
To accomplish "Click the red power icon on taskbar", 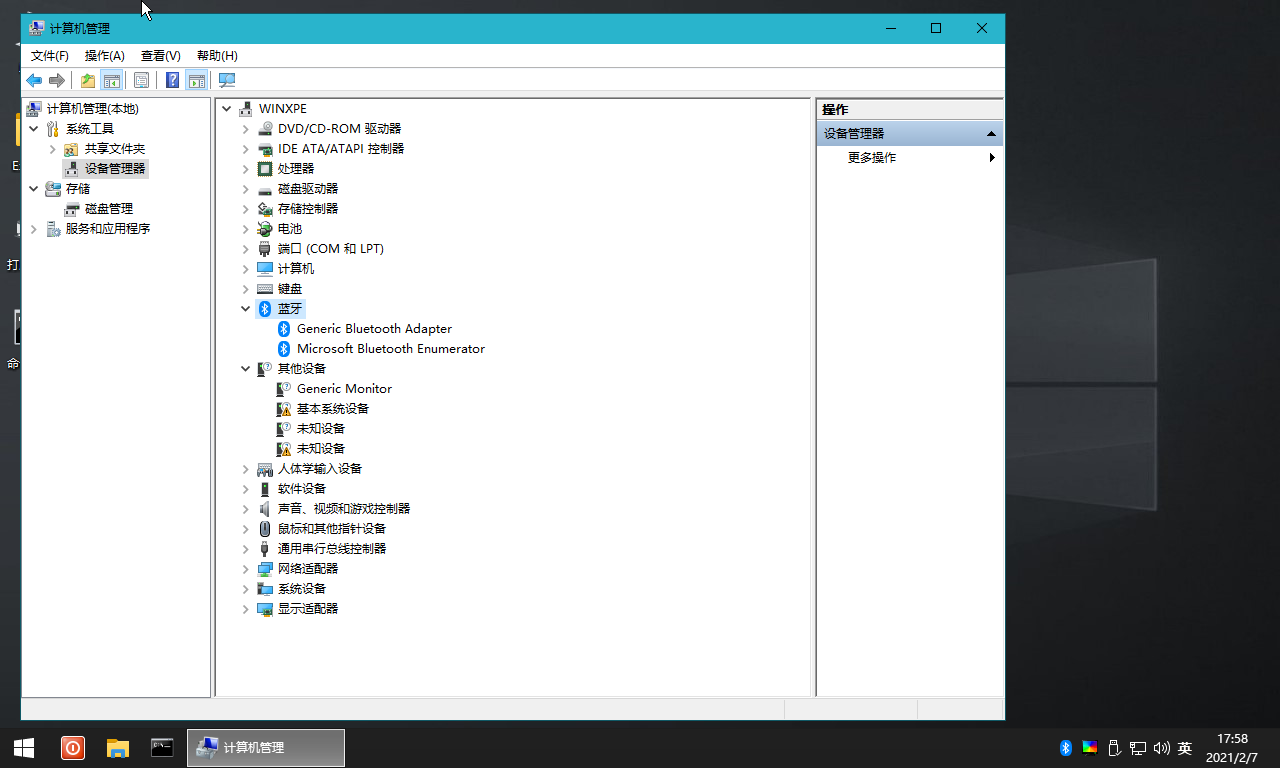I will click(x=73, y=748).
